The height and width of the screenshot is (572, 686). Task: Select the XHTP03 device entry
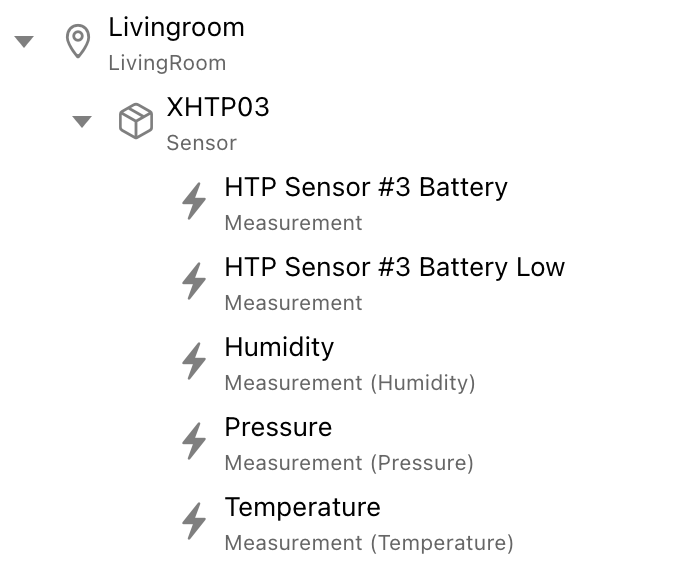click(218, 108)
